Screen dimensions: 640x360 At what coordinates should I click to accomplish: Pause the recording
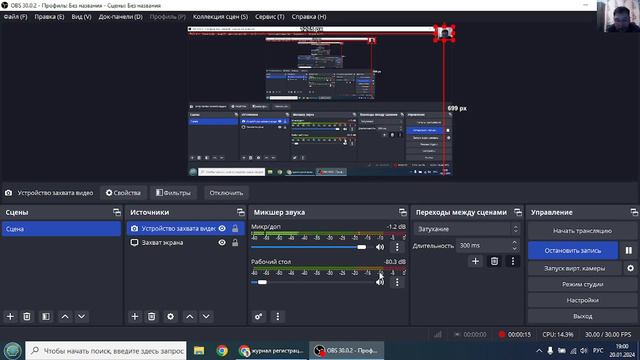tap(629, 251)
